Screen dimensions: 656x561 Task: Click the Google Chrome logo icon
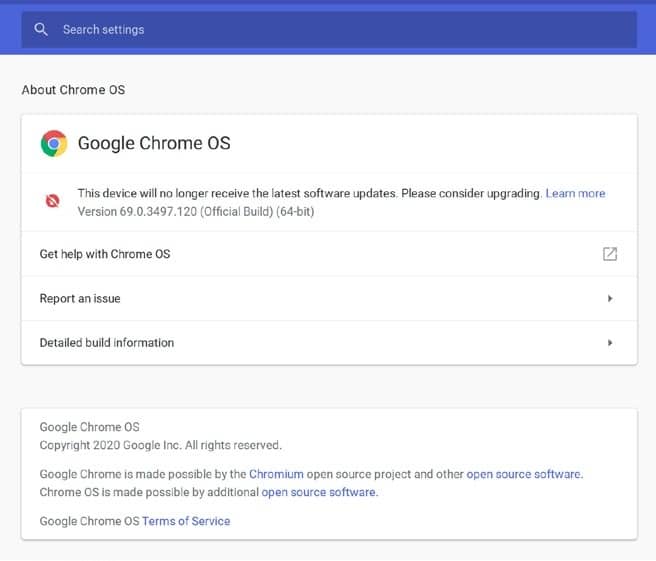point(54,143)
